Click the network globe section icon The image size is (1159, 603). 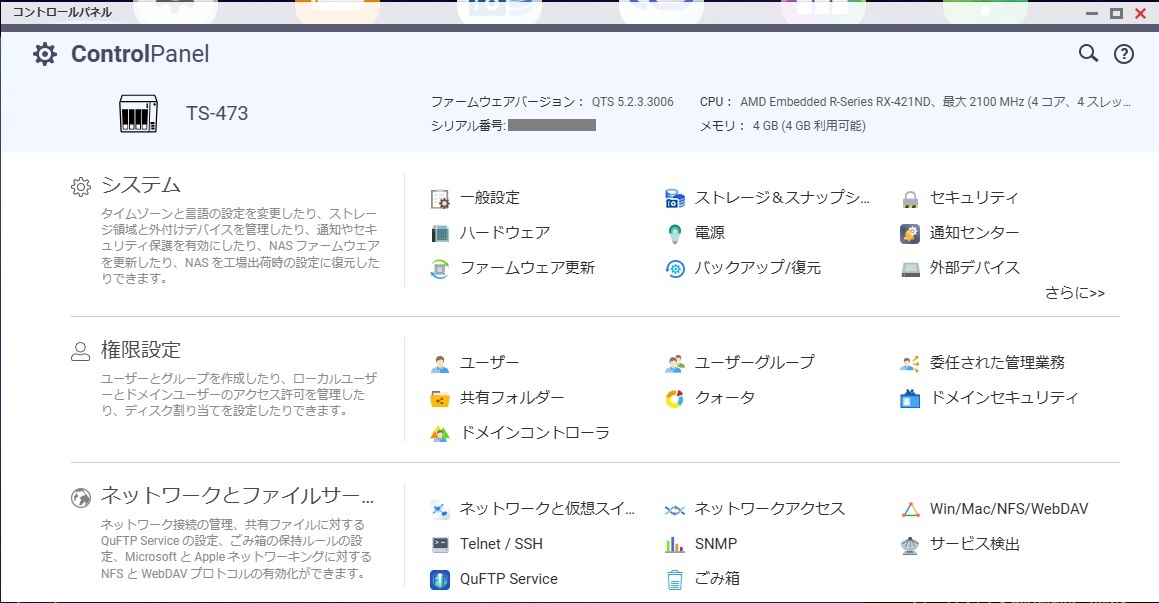pos(81,498)
